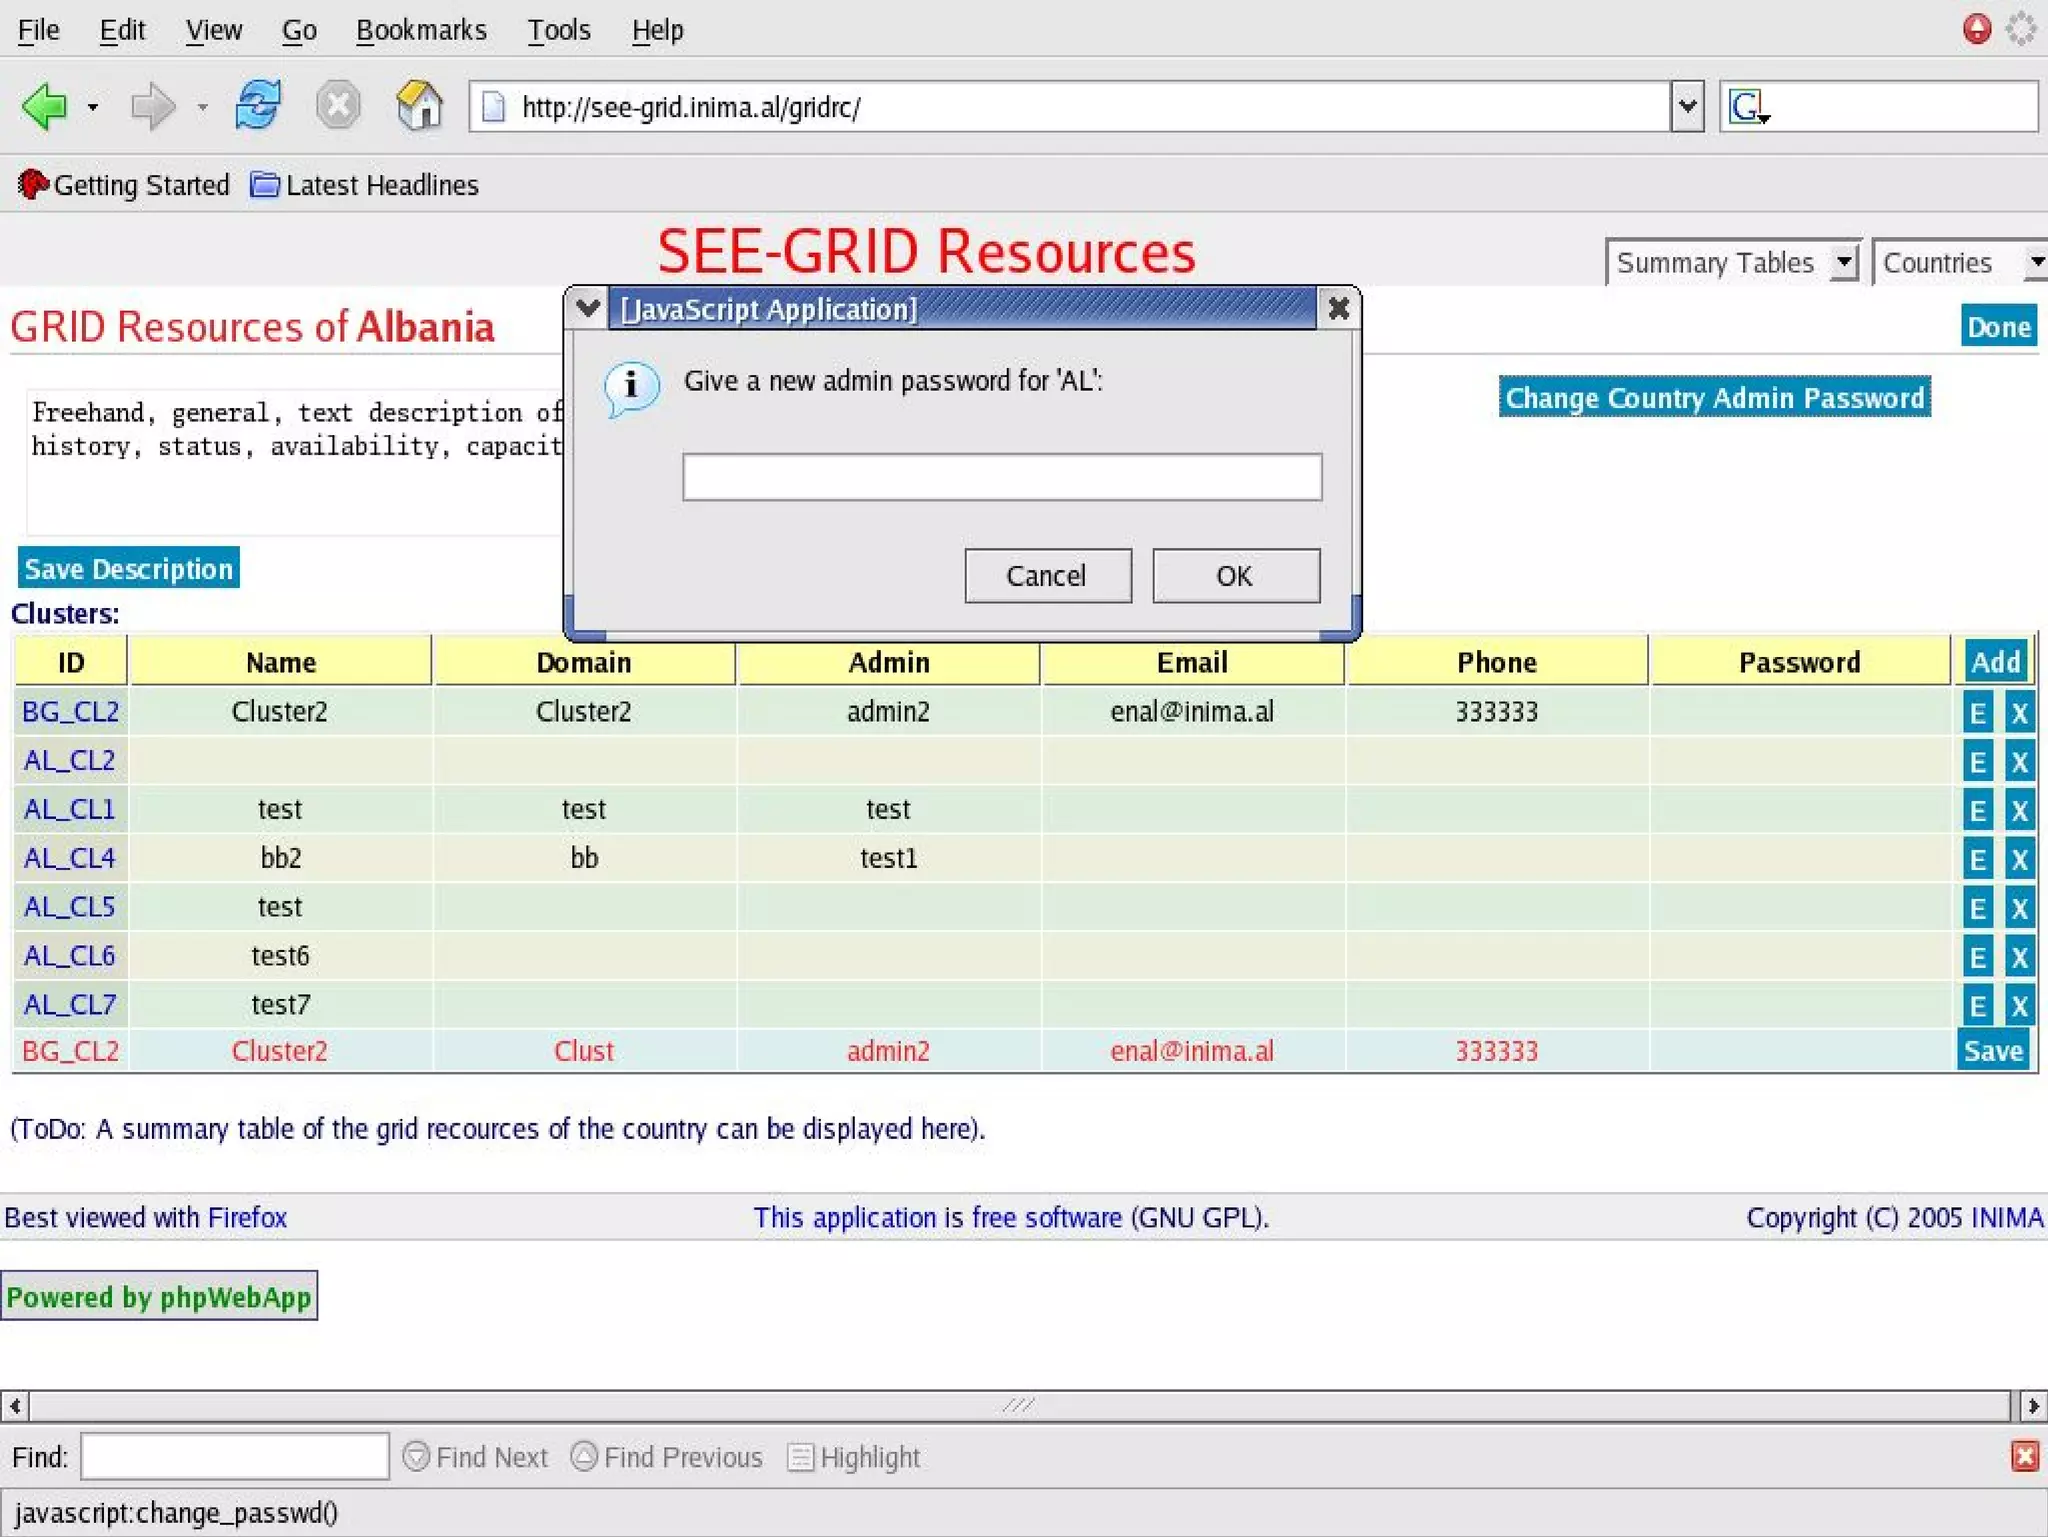Toggle Highlight option in Find bar
The image size is (2048, 1537).
(x=854, y=1457)
